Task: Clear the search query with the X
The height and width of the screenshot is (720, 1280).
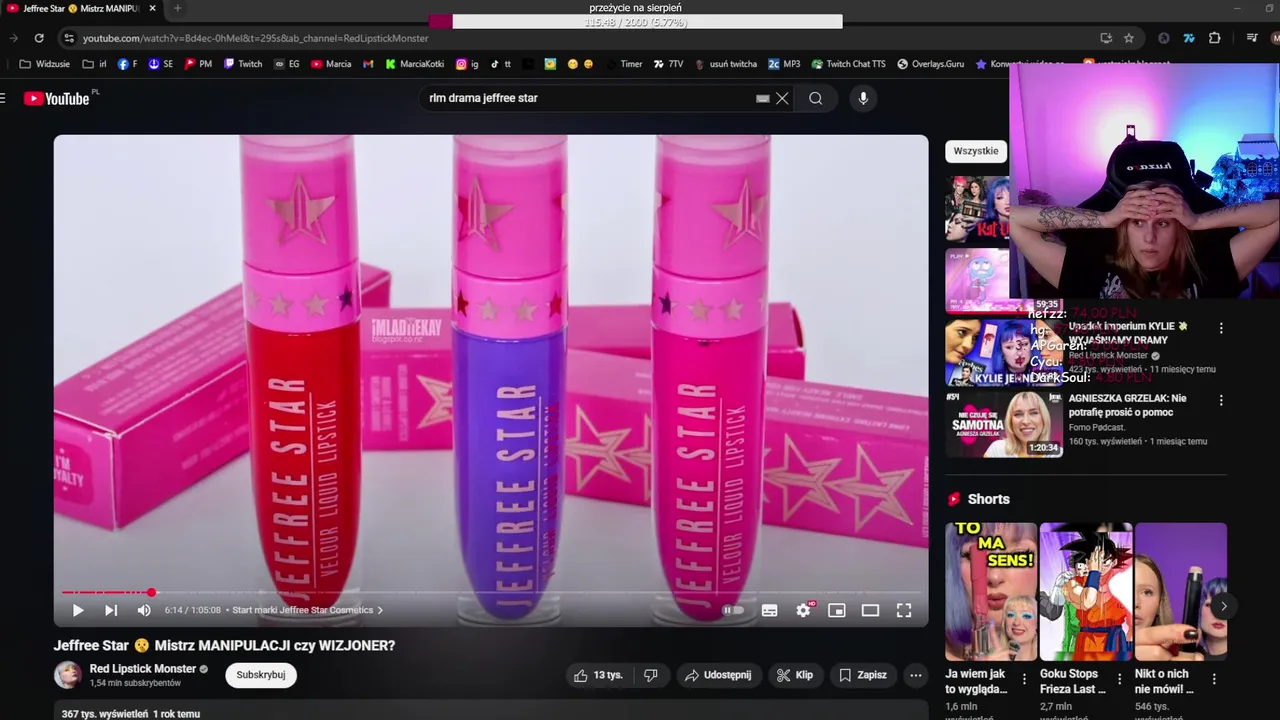Action: tap(782, 98)
